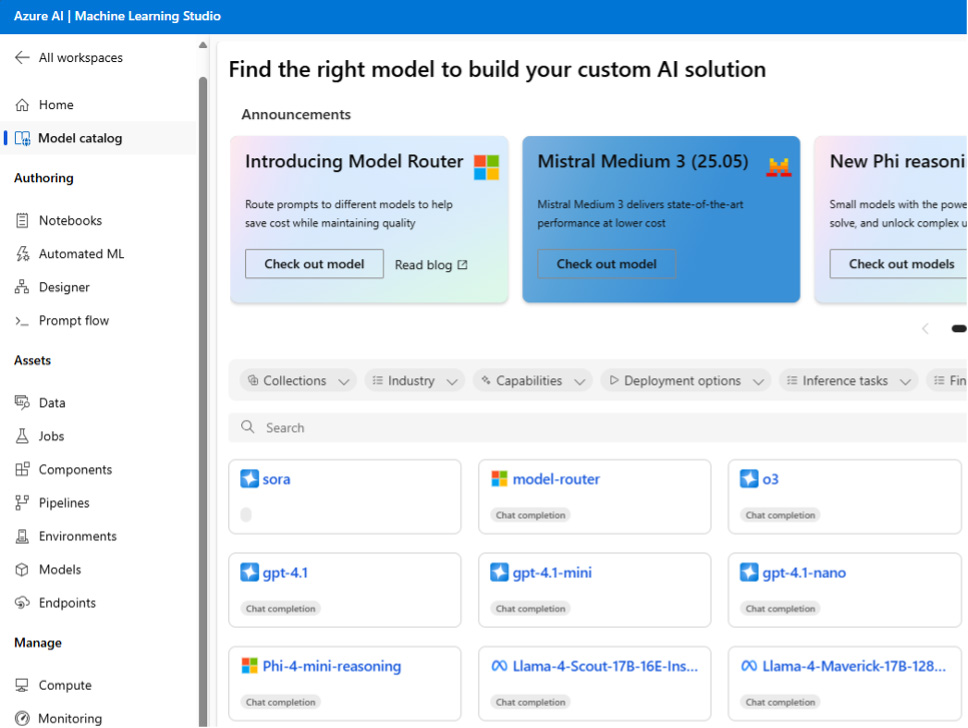
Task: Open the sora model link
Action: click(x=277, y=479)
